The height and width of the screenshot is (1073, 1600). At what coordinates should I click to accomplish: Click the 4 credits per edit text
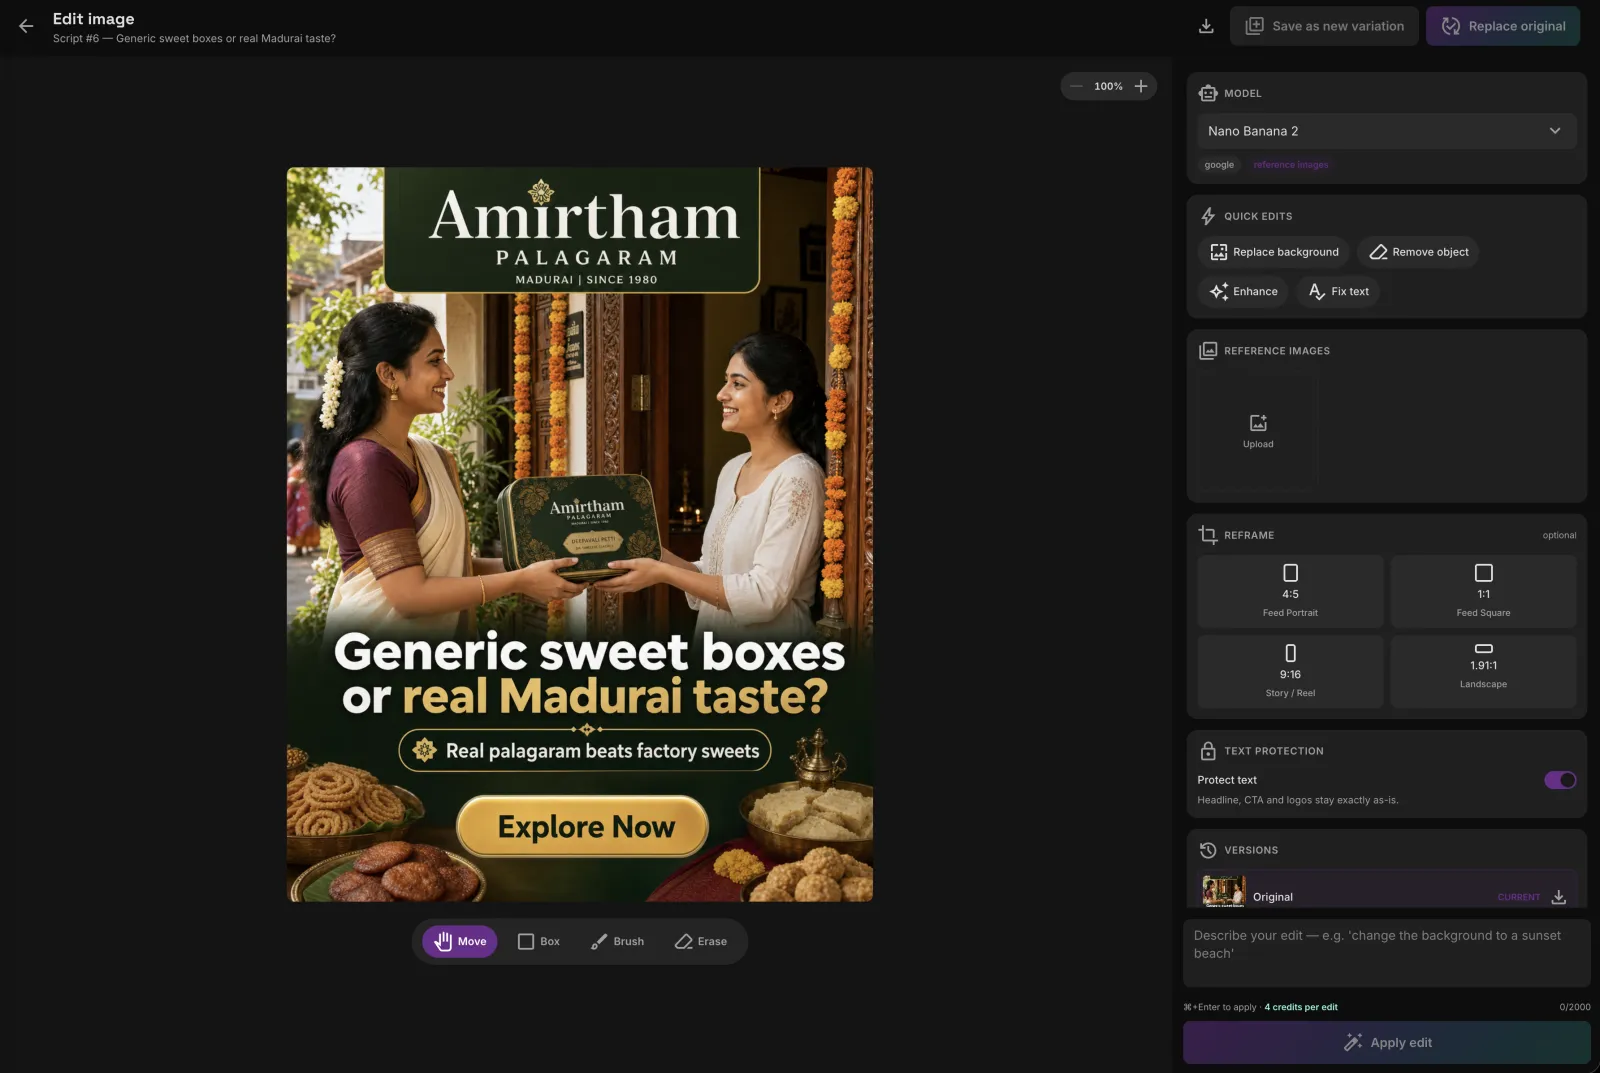[x=1301, y=1007]
